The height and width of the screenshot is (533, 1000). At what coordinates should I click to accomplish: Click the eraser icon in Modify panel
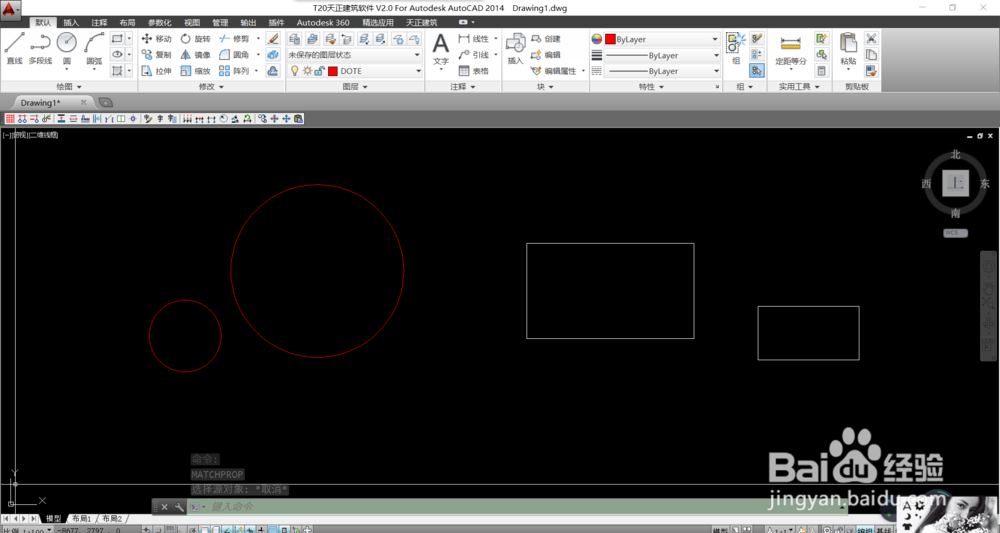tap(273, 39)
